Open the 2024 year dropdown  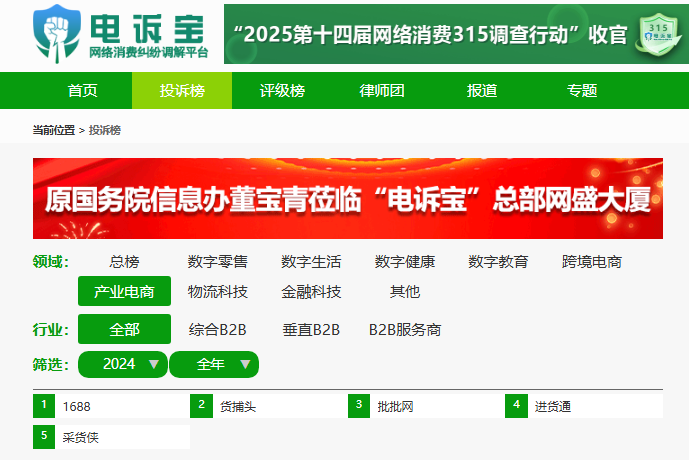pos(123,364)
